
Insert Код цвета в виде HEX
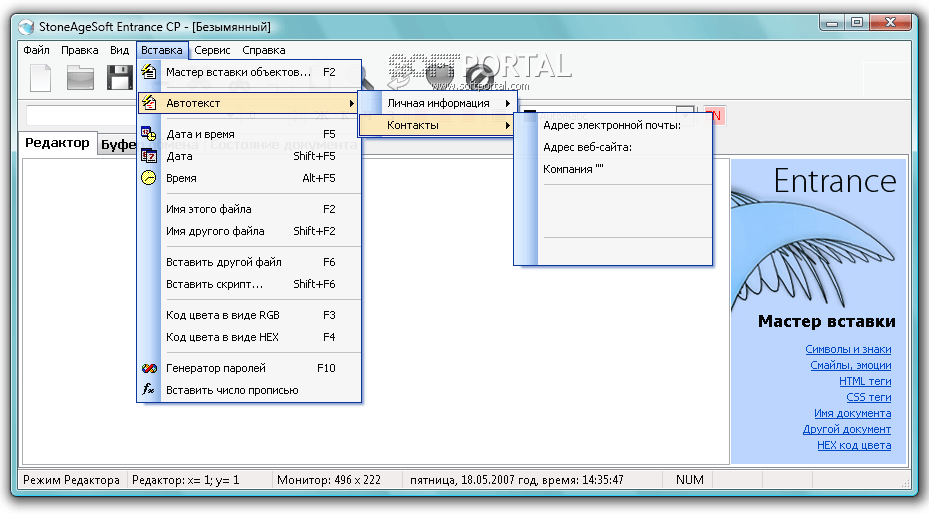[x=249, y=337]
